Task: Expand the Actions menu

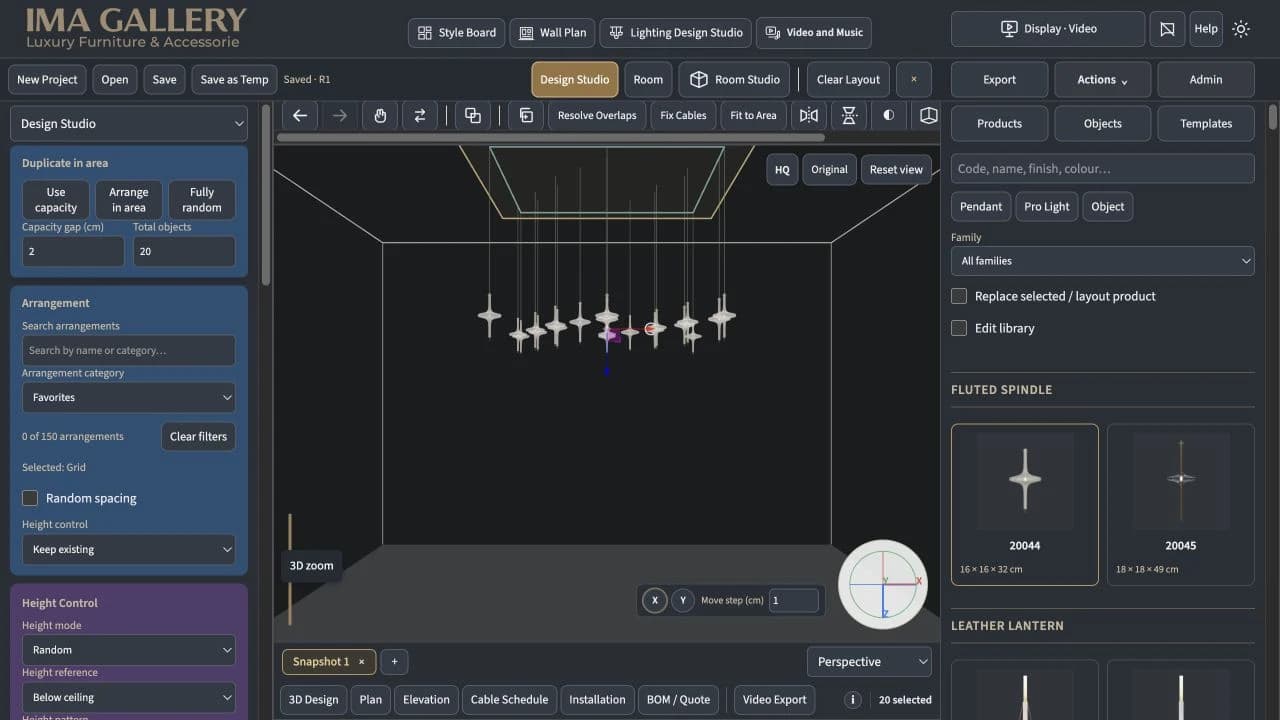Action: [x=1102, y=79]
